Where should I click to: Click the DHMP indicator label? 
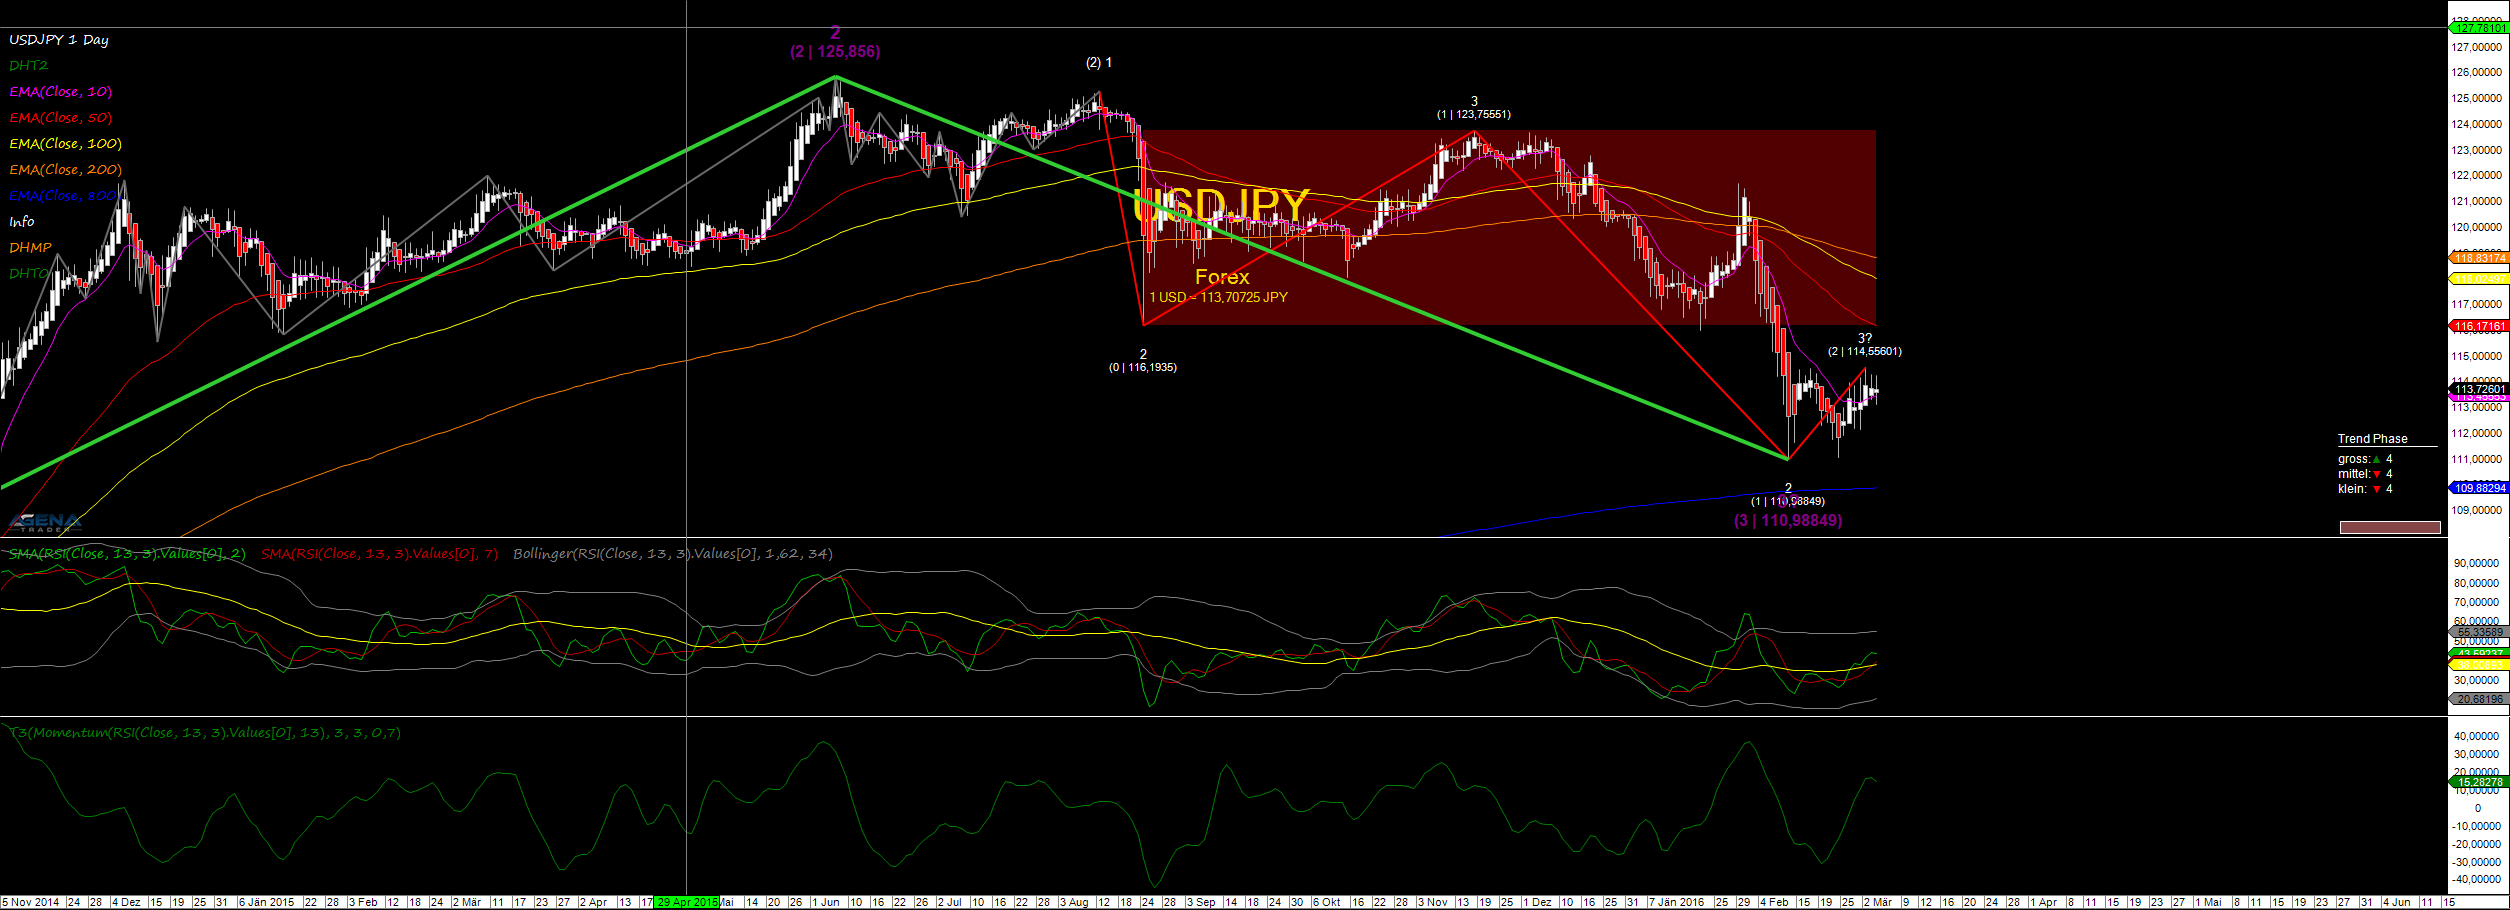click(30, 248)
